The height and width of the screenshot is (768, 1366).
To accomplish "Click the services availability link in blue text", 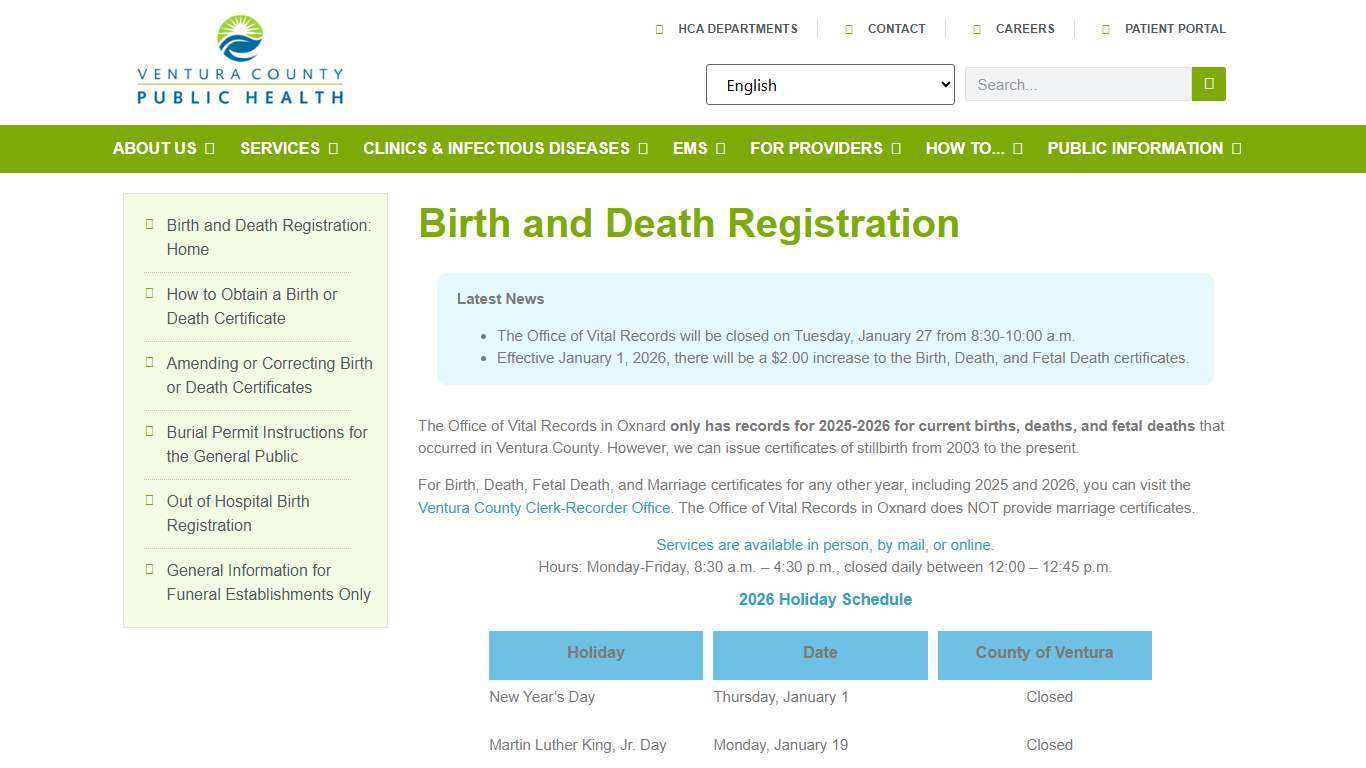I will pyautogui.click(x=824, y=544).
